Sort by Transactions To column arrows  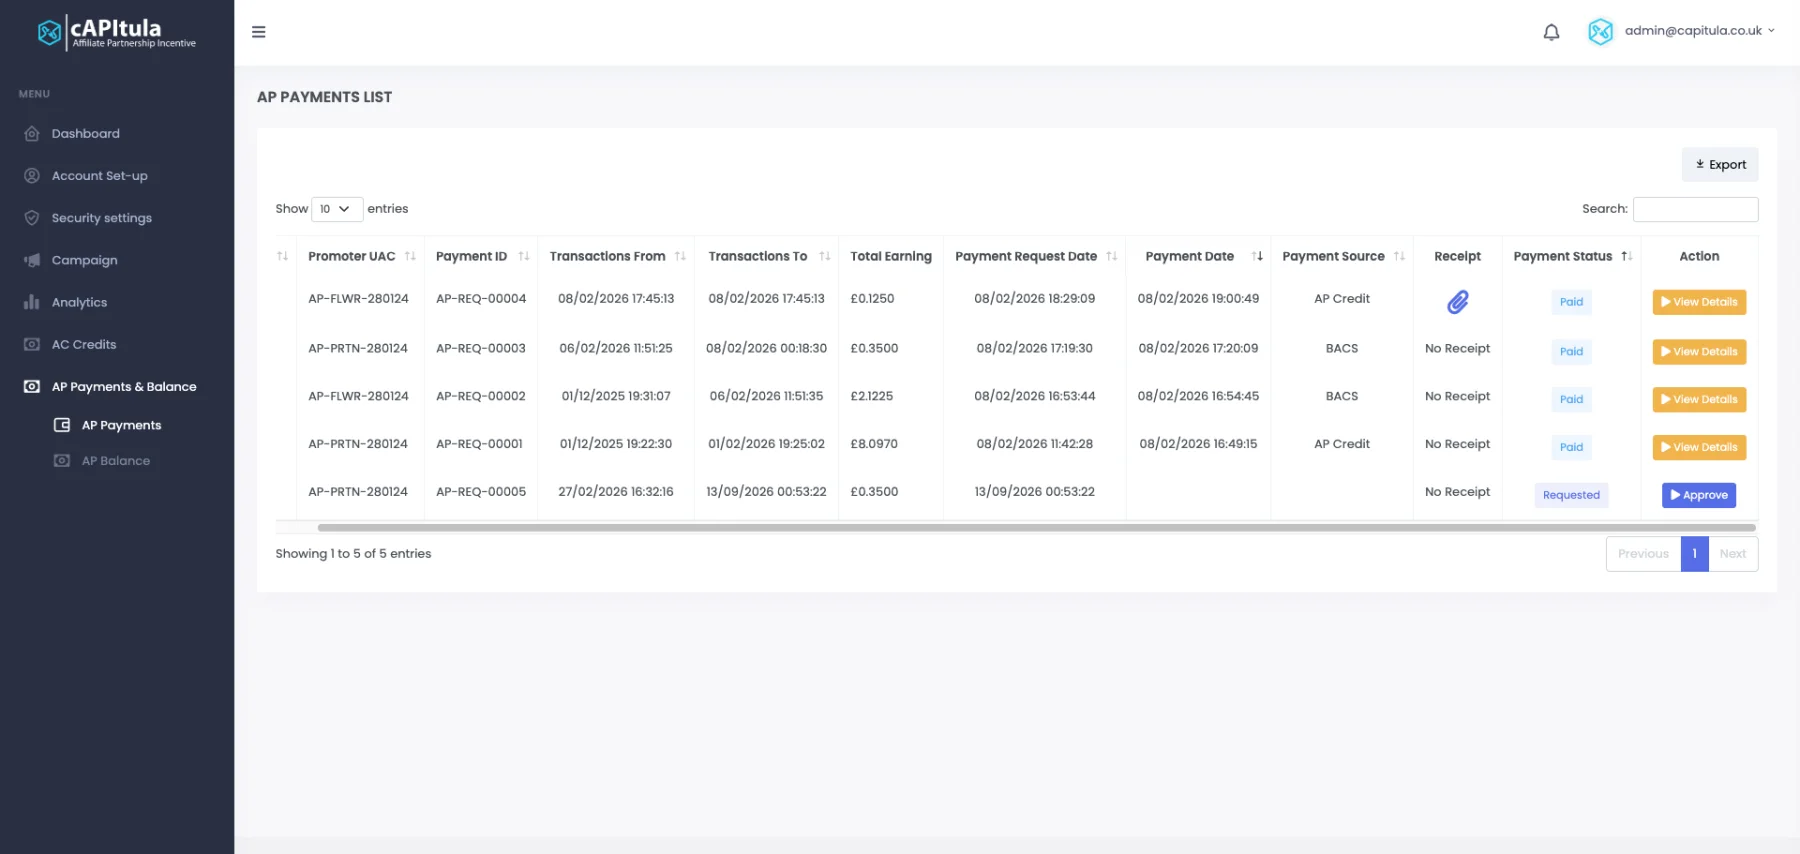coord(825,257)
